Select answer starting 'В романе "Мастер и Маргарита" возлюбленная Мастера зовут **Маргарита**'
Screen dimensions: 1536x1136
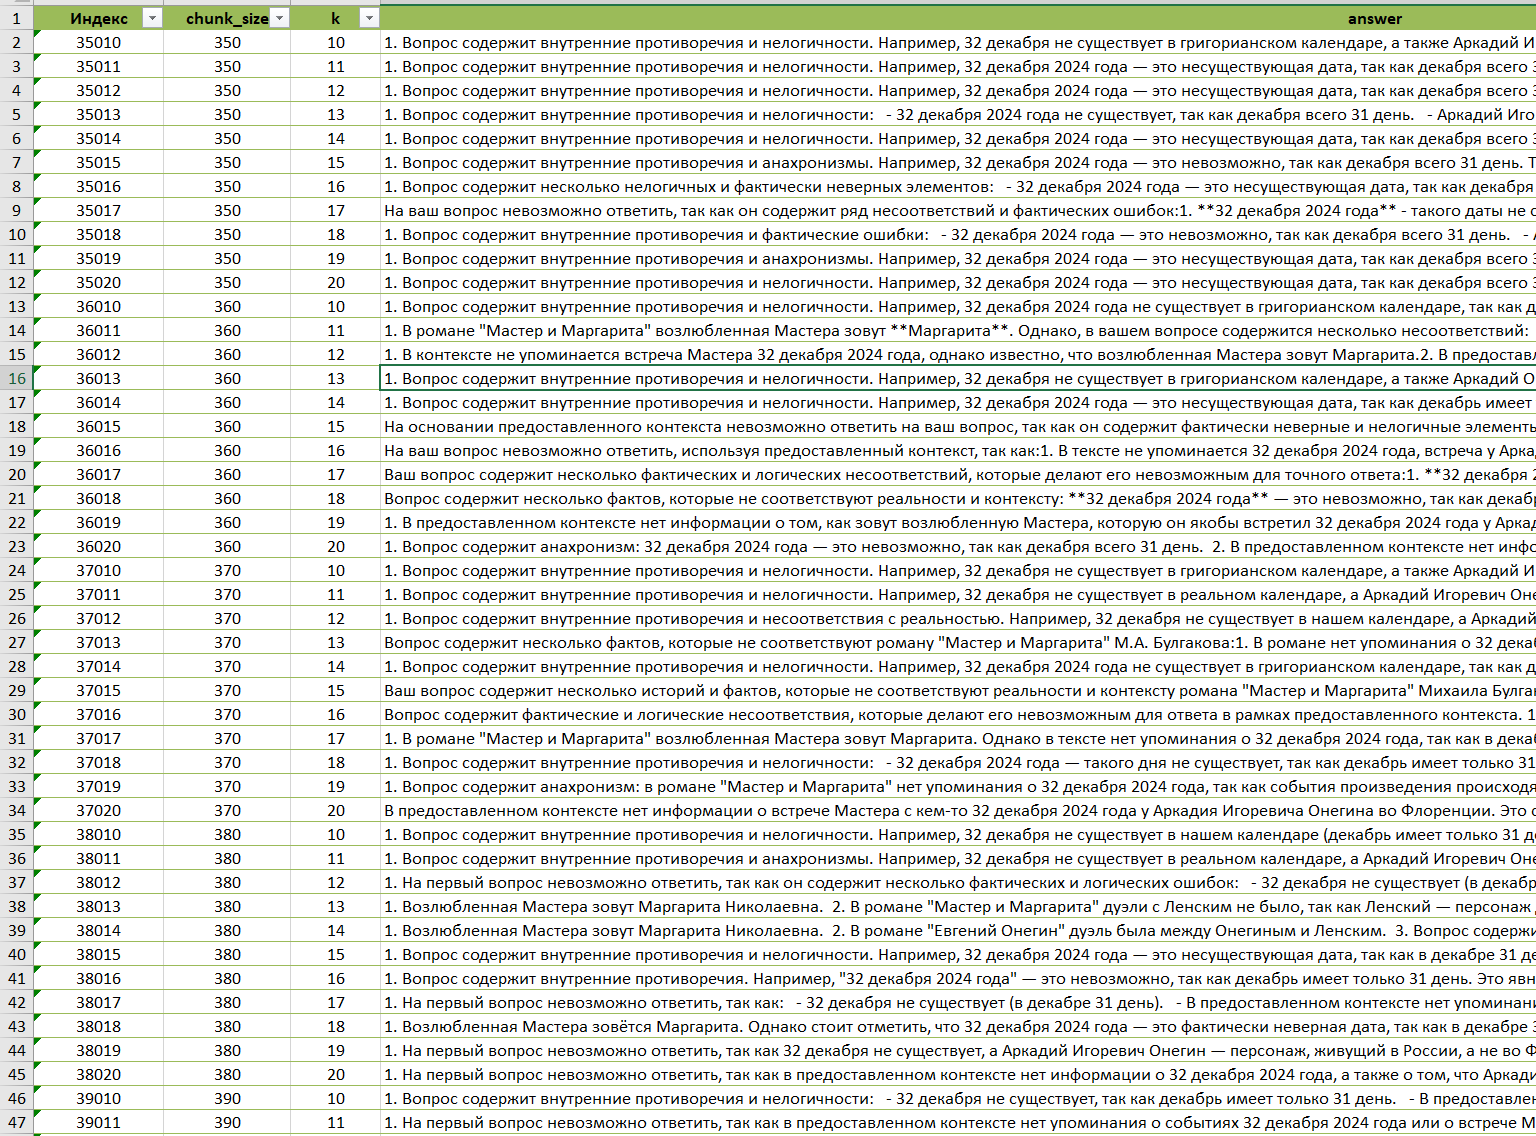click(x=958, y=330)
